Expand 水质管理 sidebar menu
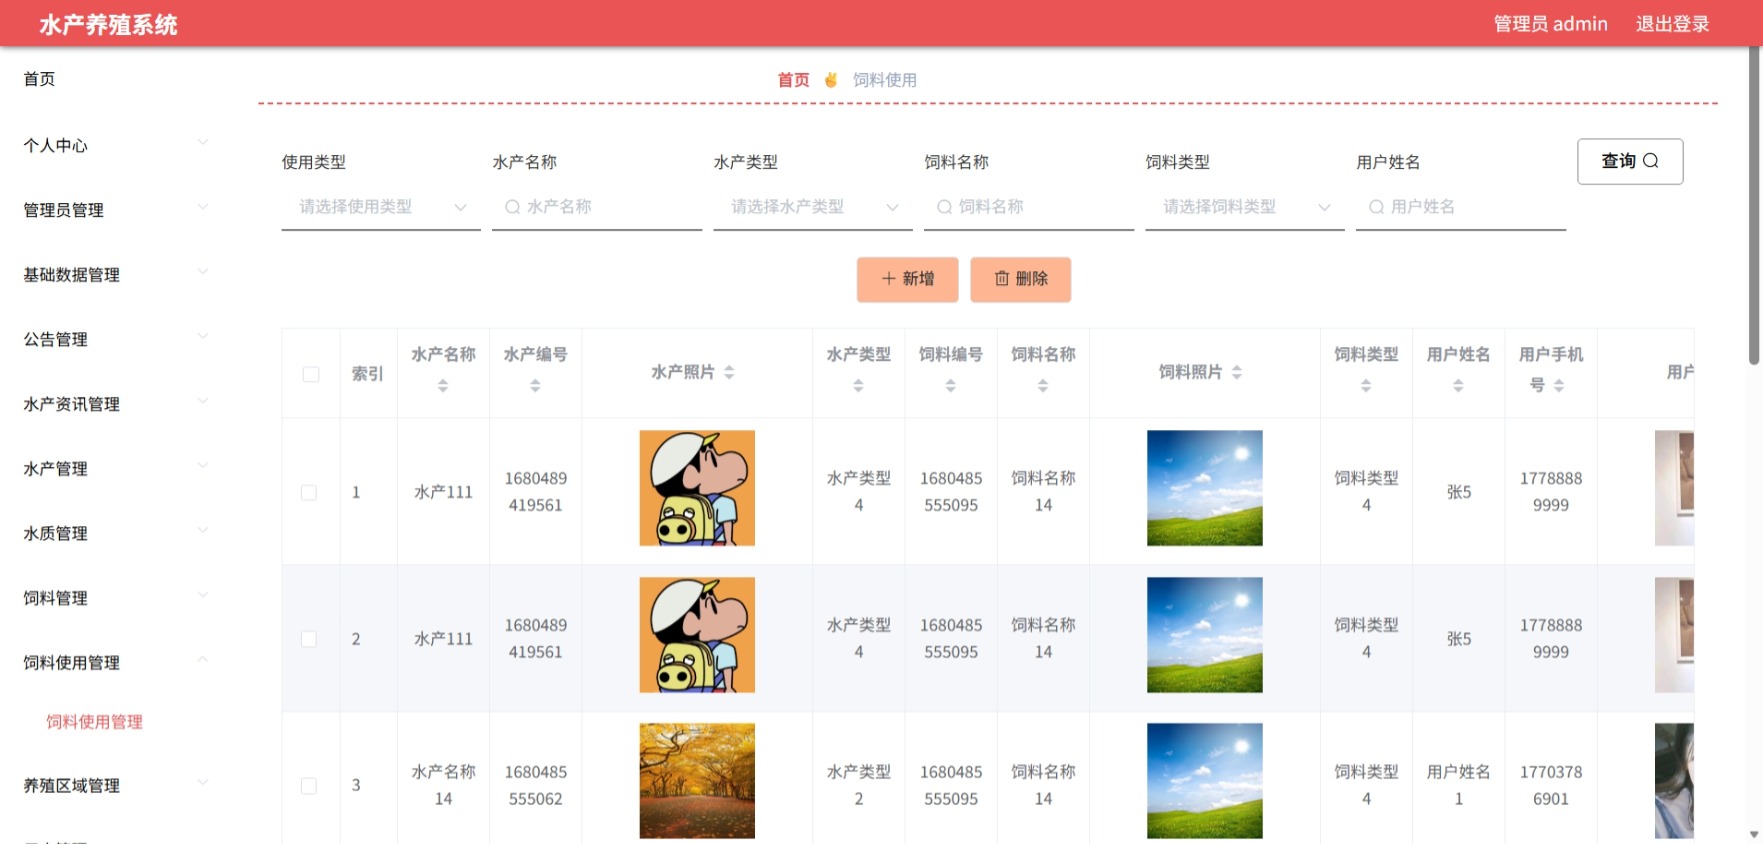 [x=116, y=533]
